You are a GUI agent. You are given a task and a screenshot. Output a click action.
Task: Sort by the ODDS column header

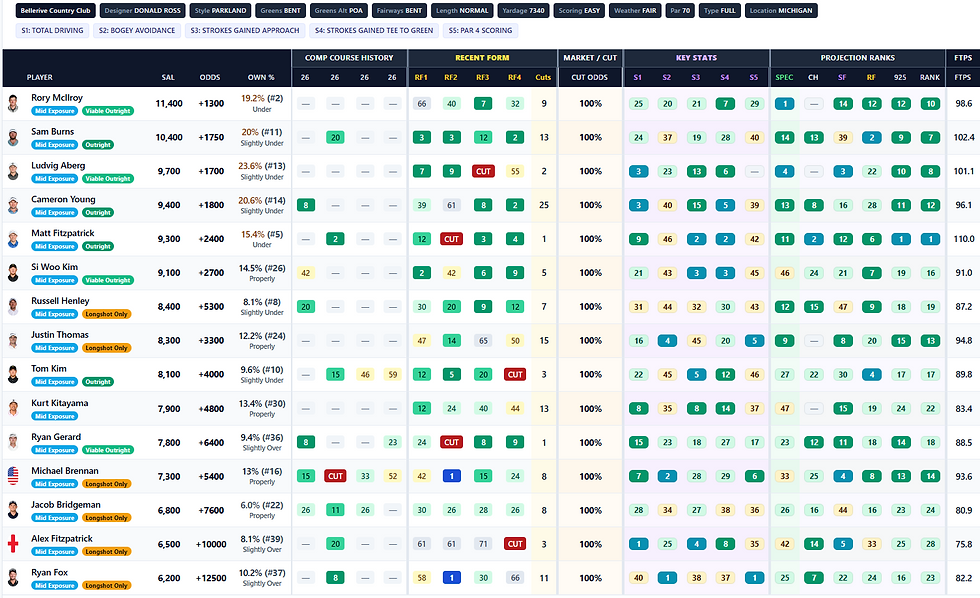210,77
